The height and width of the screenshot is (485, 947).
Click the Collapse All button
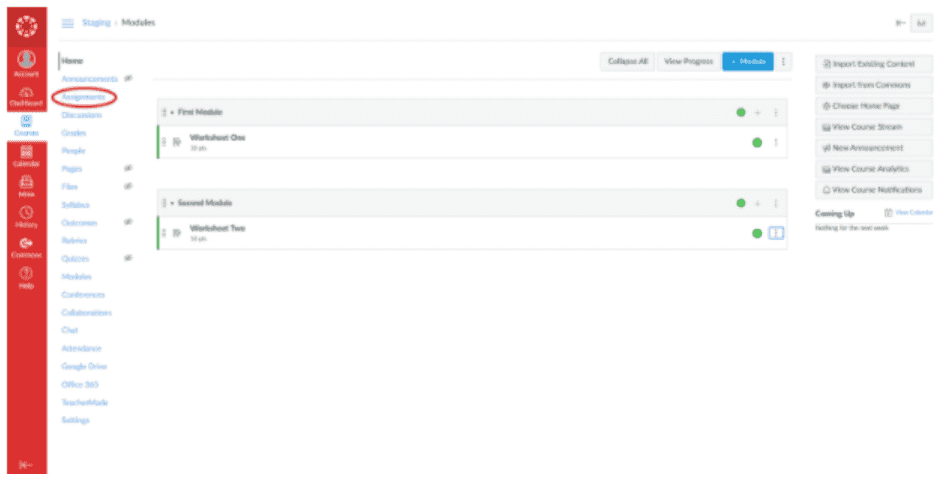(628, 62)
